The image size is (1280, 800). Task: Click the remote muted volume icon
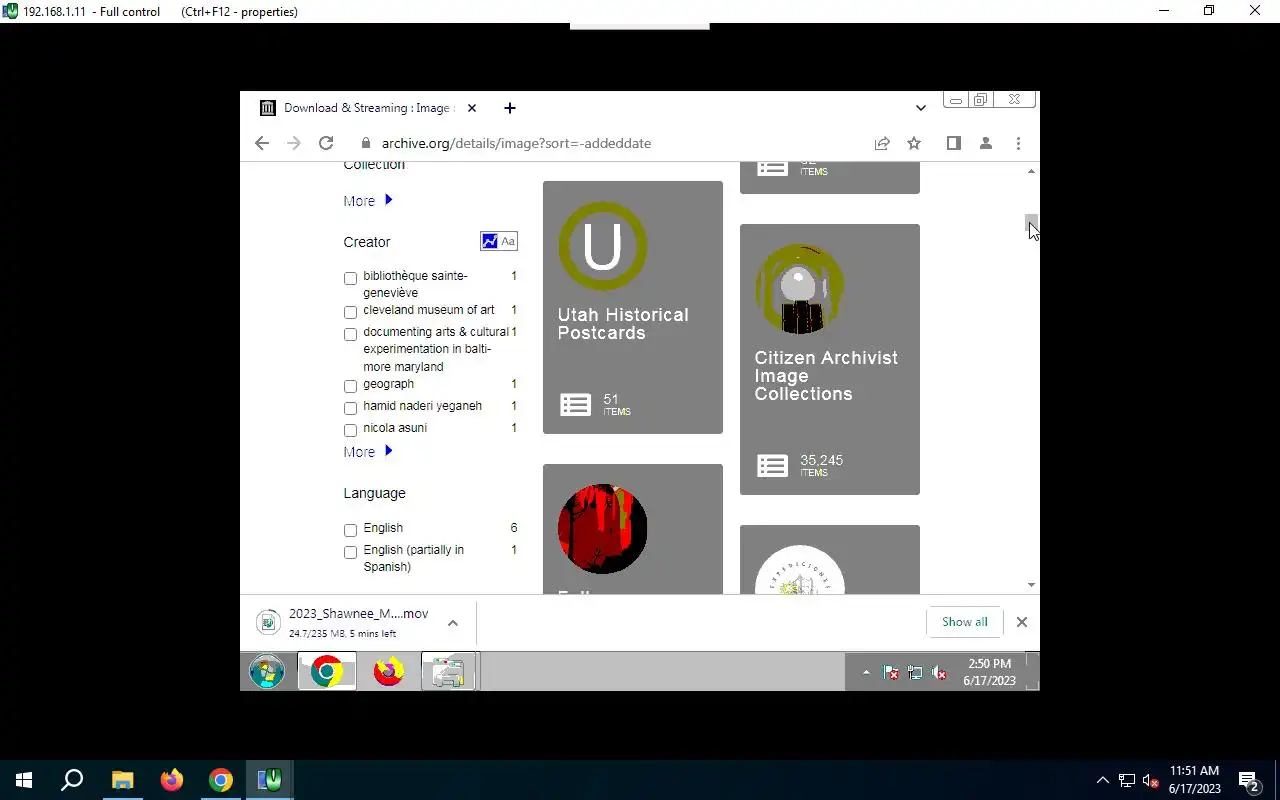click(x=939, y=673)
